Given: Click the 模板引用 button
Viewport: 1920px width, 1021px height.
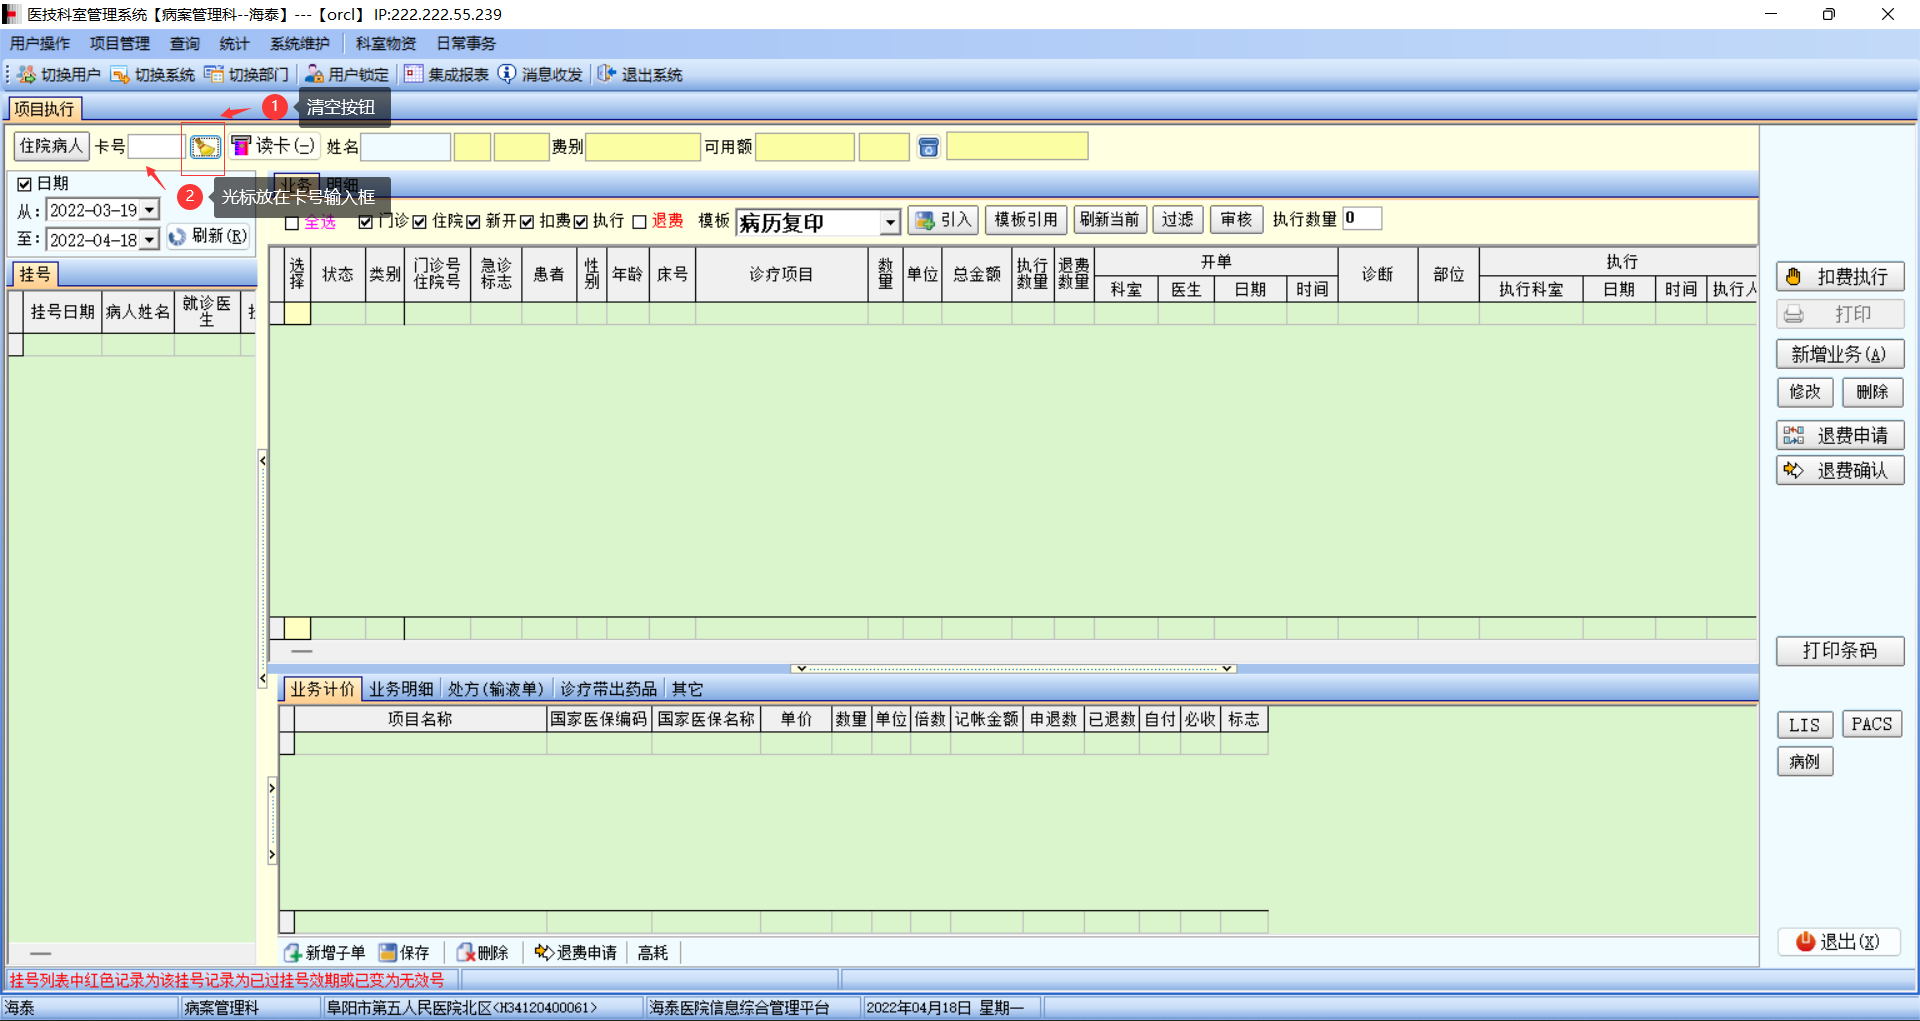Looking at the screenshot, I should click(x=1026, y=220).
